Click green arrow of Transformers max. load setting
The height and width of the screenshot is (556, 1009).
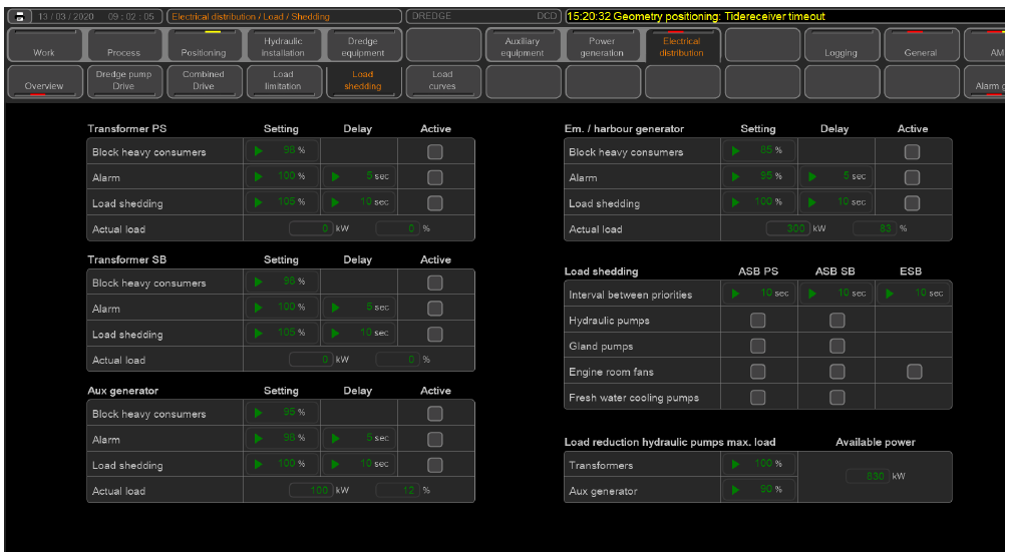click(737, 464)
